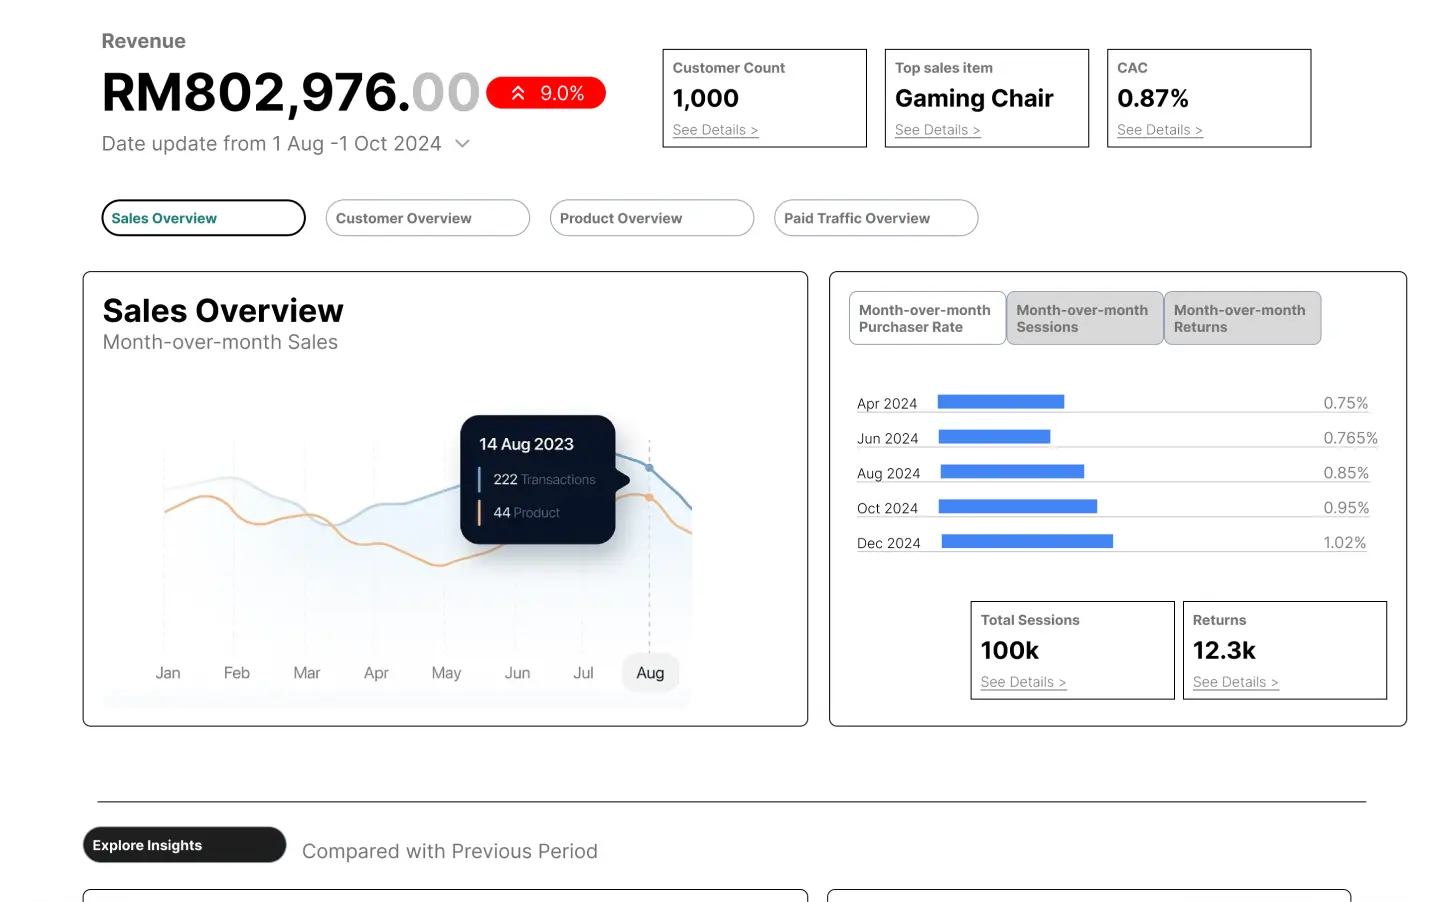
Task: Switch to the Product Overview tab
Action: click(651, 218)
